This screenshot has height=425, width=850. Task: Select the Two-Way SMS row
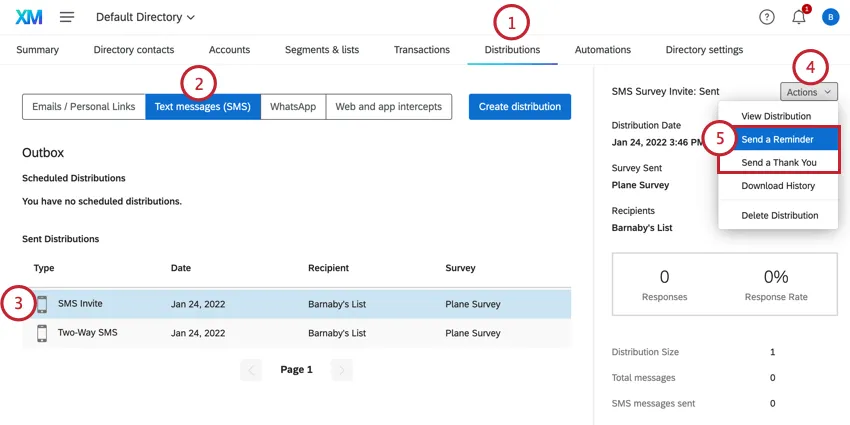coord(300,333)
